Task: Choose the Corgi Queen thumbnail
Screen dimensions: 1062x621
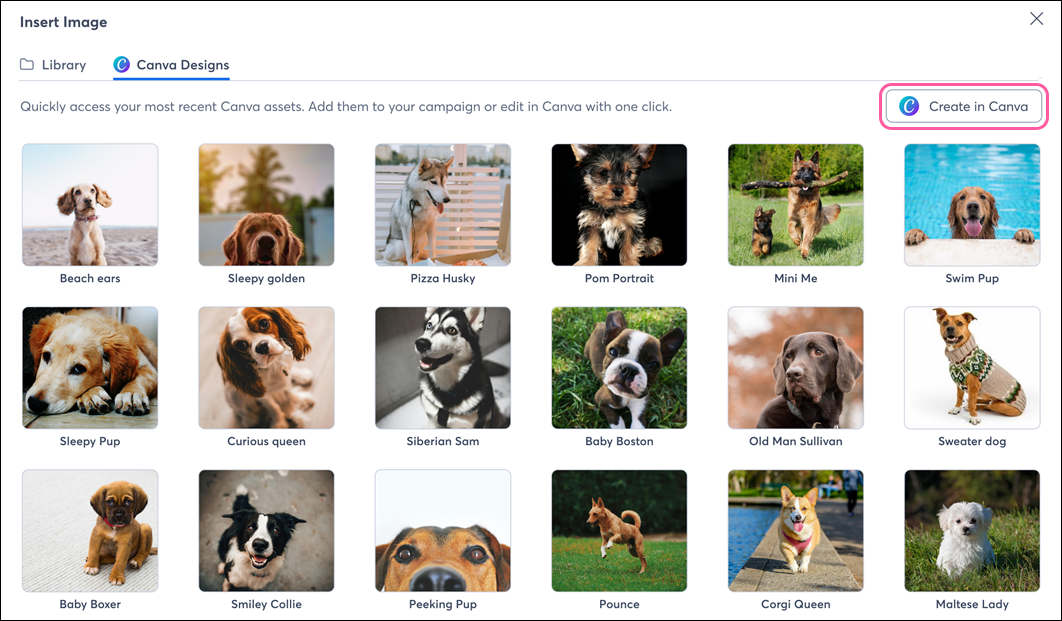Action: tap(795, 530)
